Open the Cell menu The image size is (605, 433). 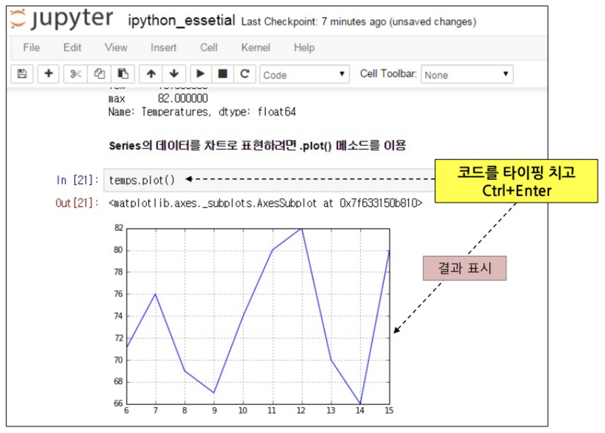coord(209,47)
